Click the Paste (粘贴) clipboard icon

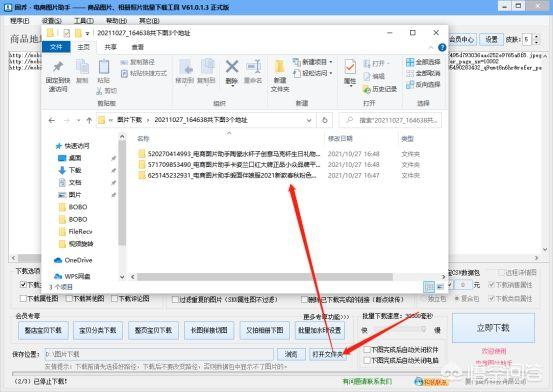click(x=104, y=67)
